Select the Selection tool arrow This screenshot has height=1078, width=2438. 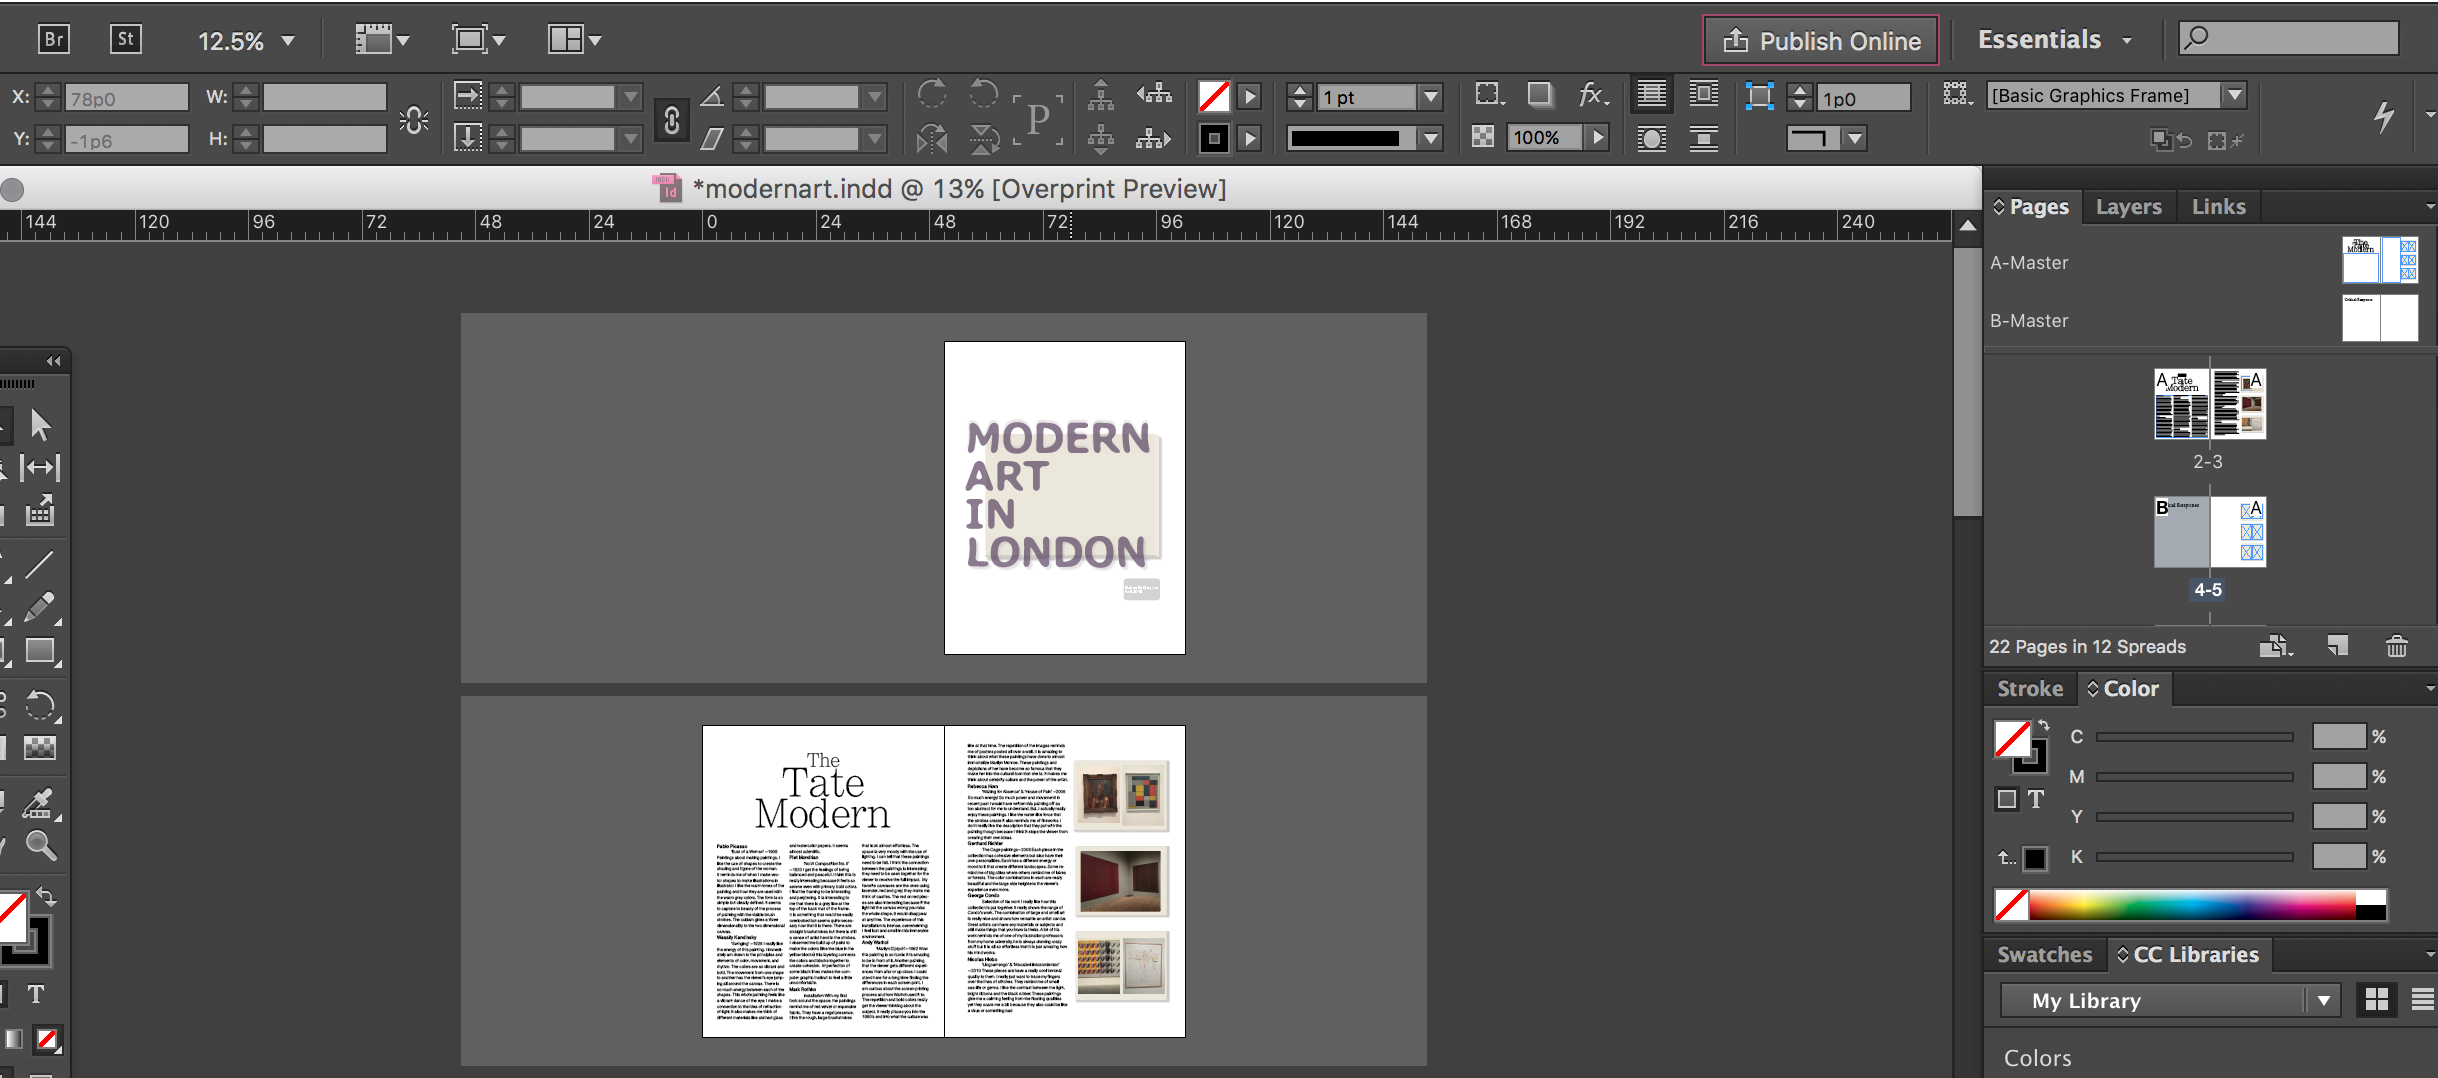click(x=40, y=424)
